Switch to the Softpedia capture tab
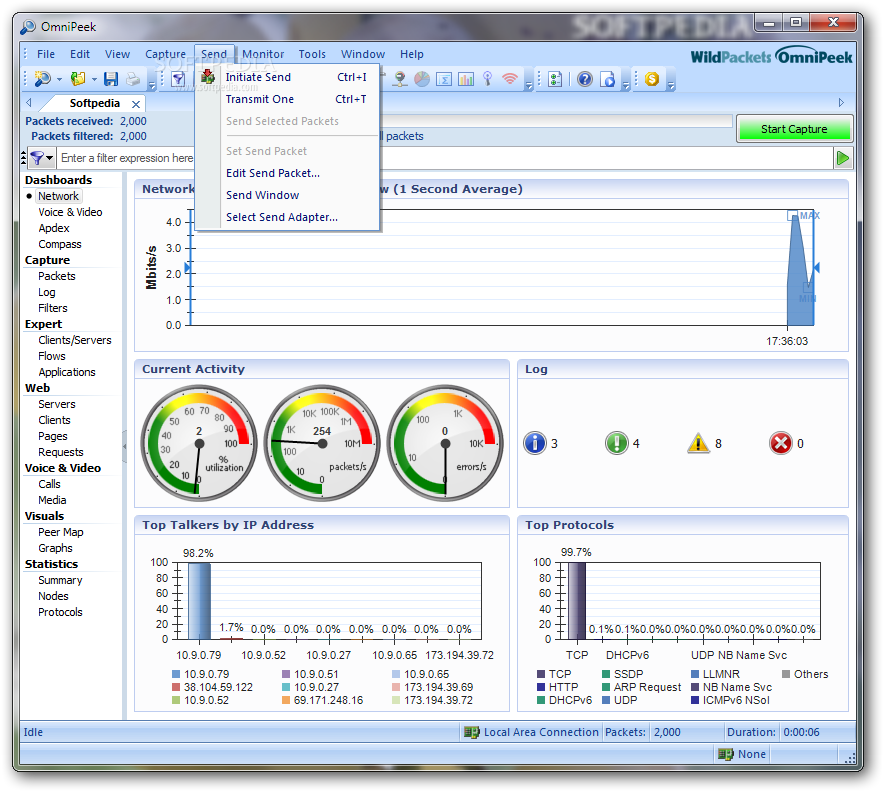 pyautogui.click(x=95, y=103)
